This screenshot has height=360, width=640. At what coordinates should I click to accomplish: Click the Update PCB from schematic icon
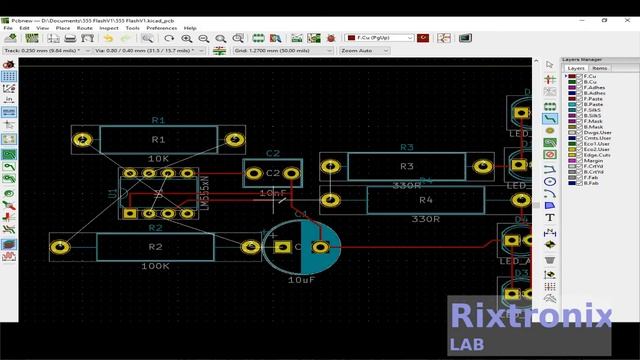click(x=314, y=38)
